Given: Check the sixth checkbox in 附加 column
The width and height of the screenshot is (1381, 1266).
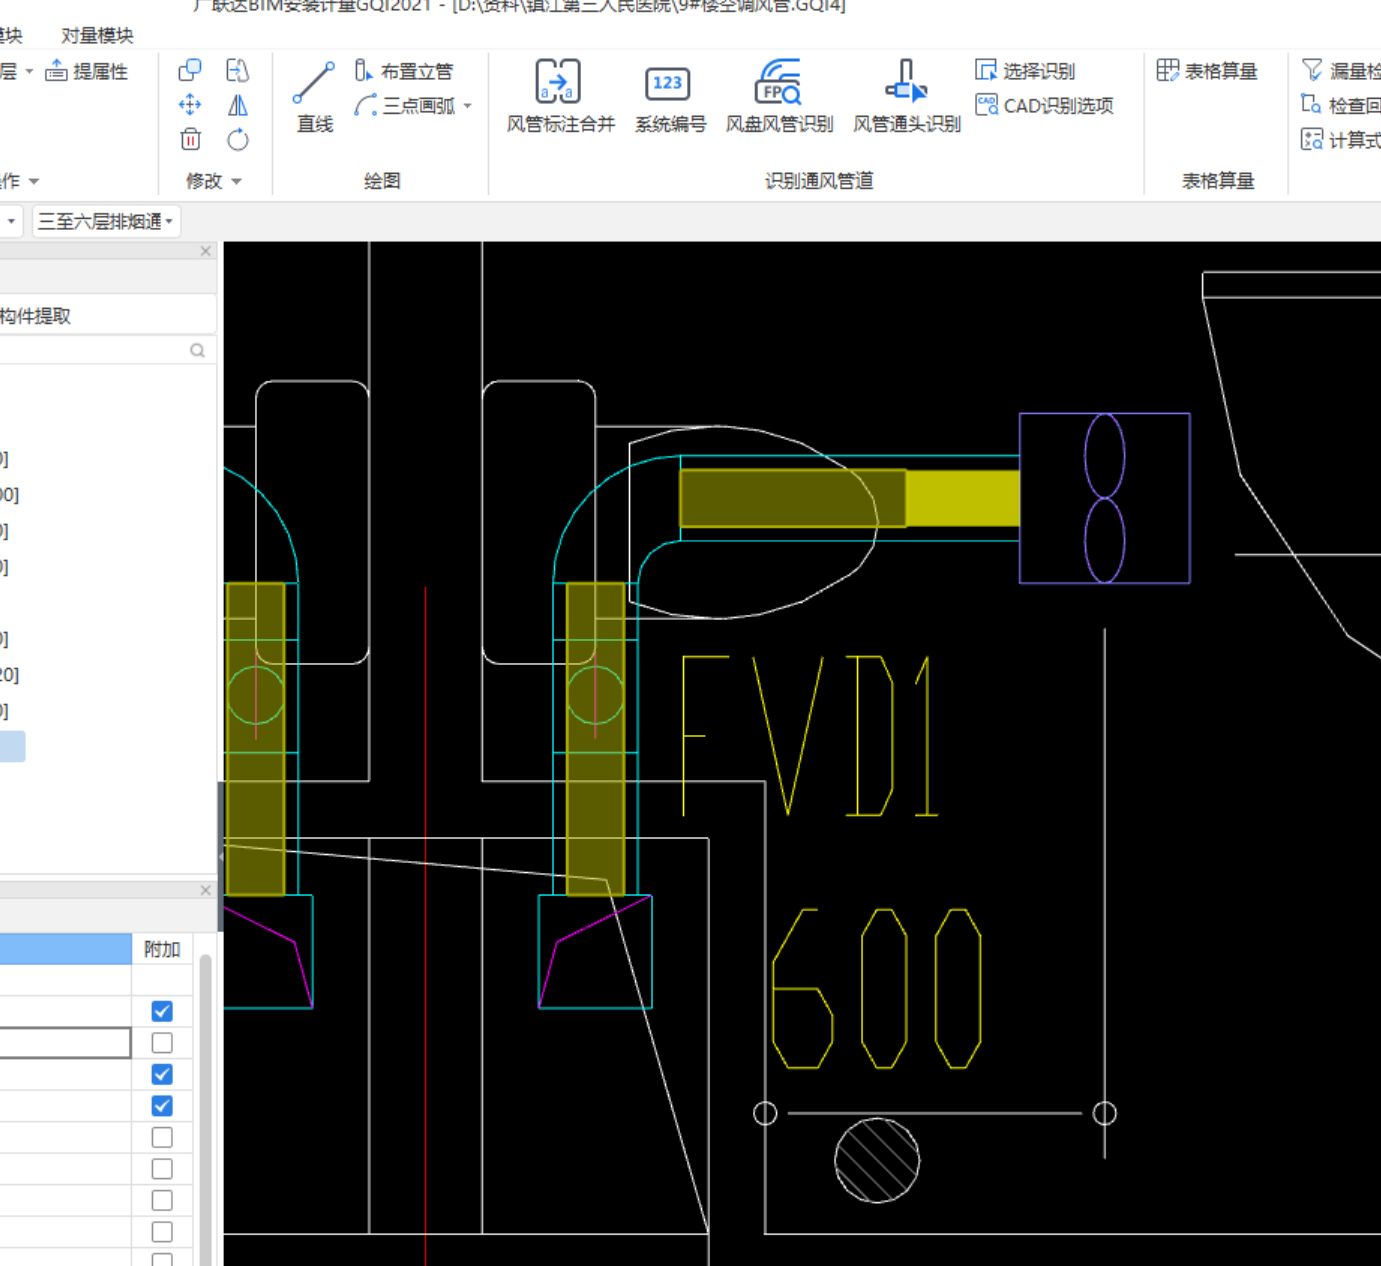Looking at the screenshot, I should coord(162,1169).
